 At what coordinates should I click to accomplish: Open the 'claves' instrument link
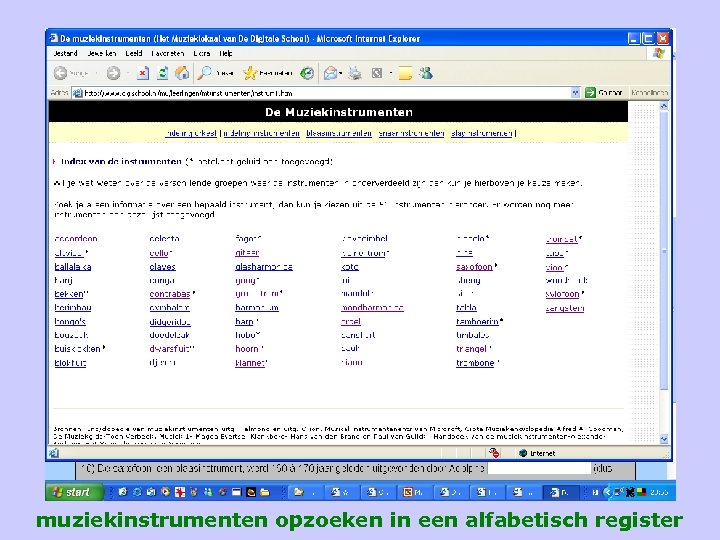click(x=163, y=267)
